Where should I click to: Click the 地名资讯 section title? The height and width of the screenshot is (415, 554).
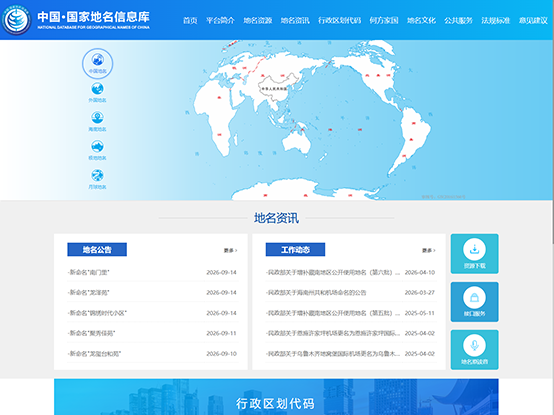pos(276,218)
